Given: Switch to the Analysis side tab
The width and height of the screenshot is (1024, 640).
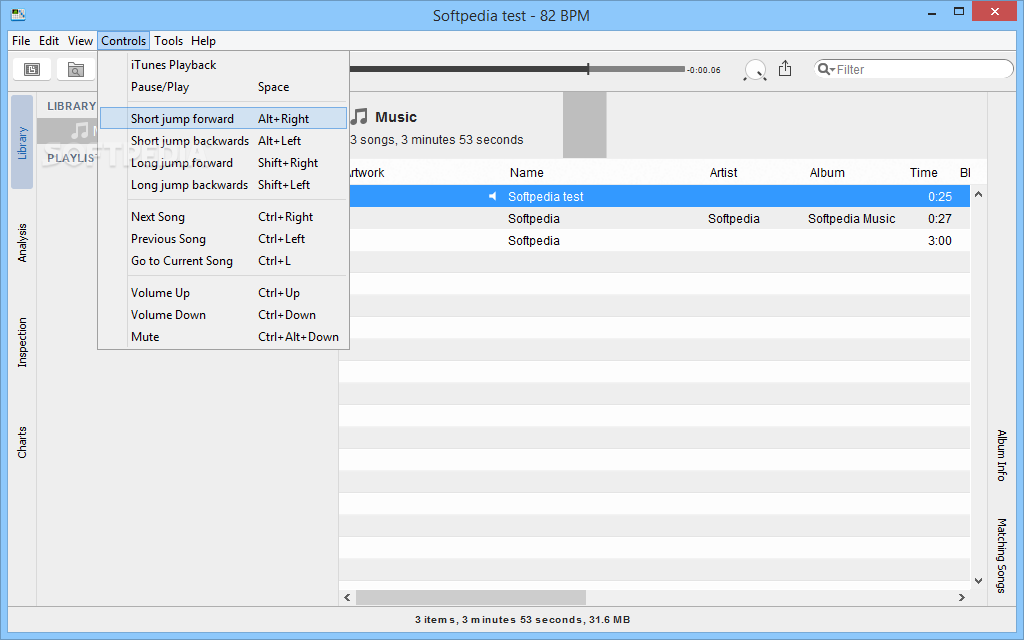Looking at the screenshot, I should (22, 243).
